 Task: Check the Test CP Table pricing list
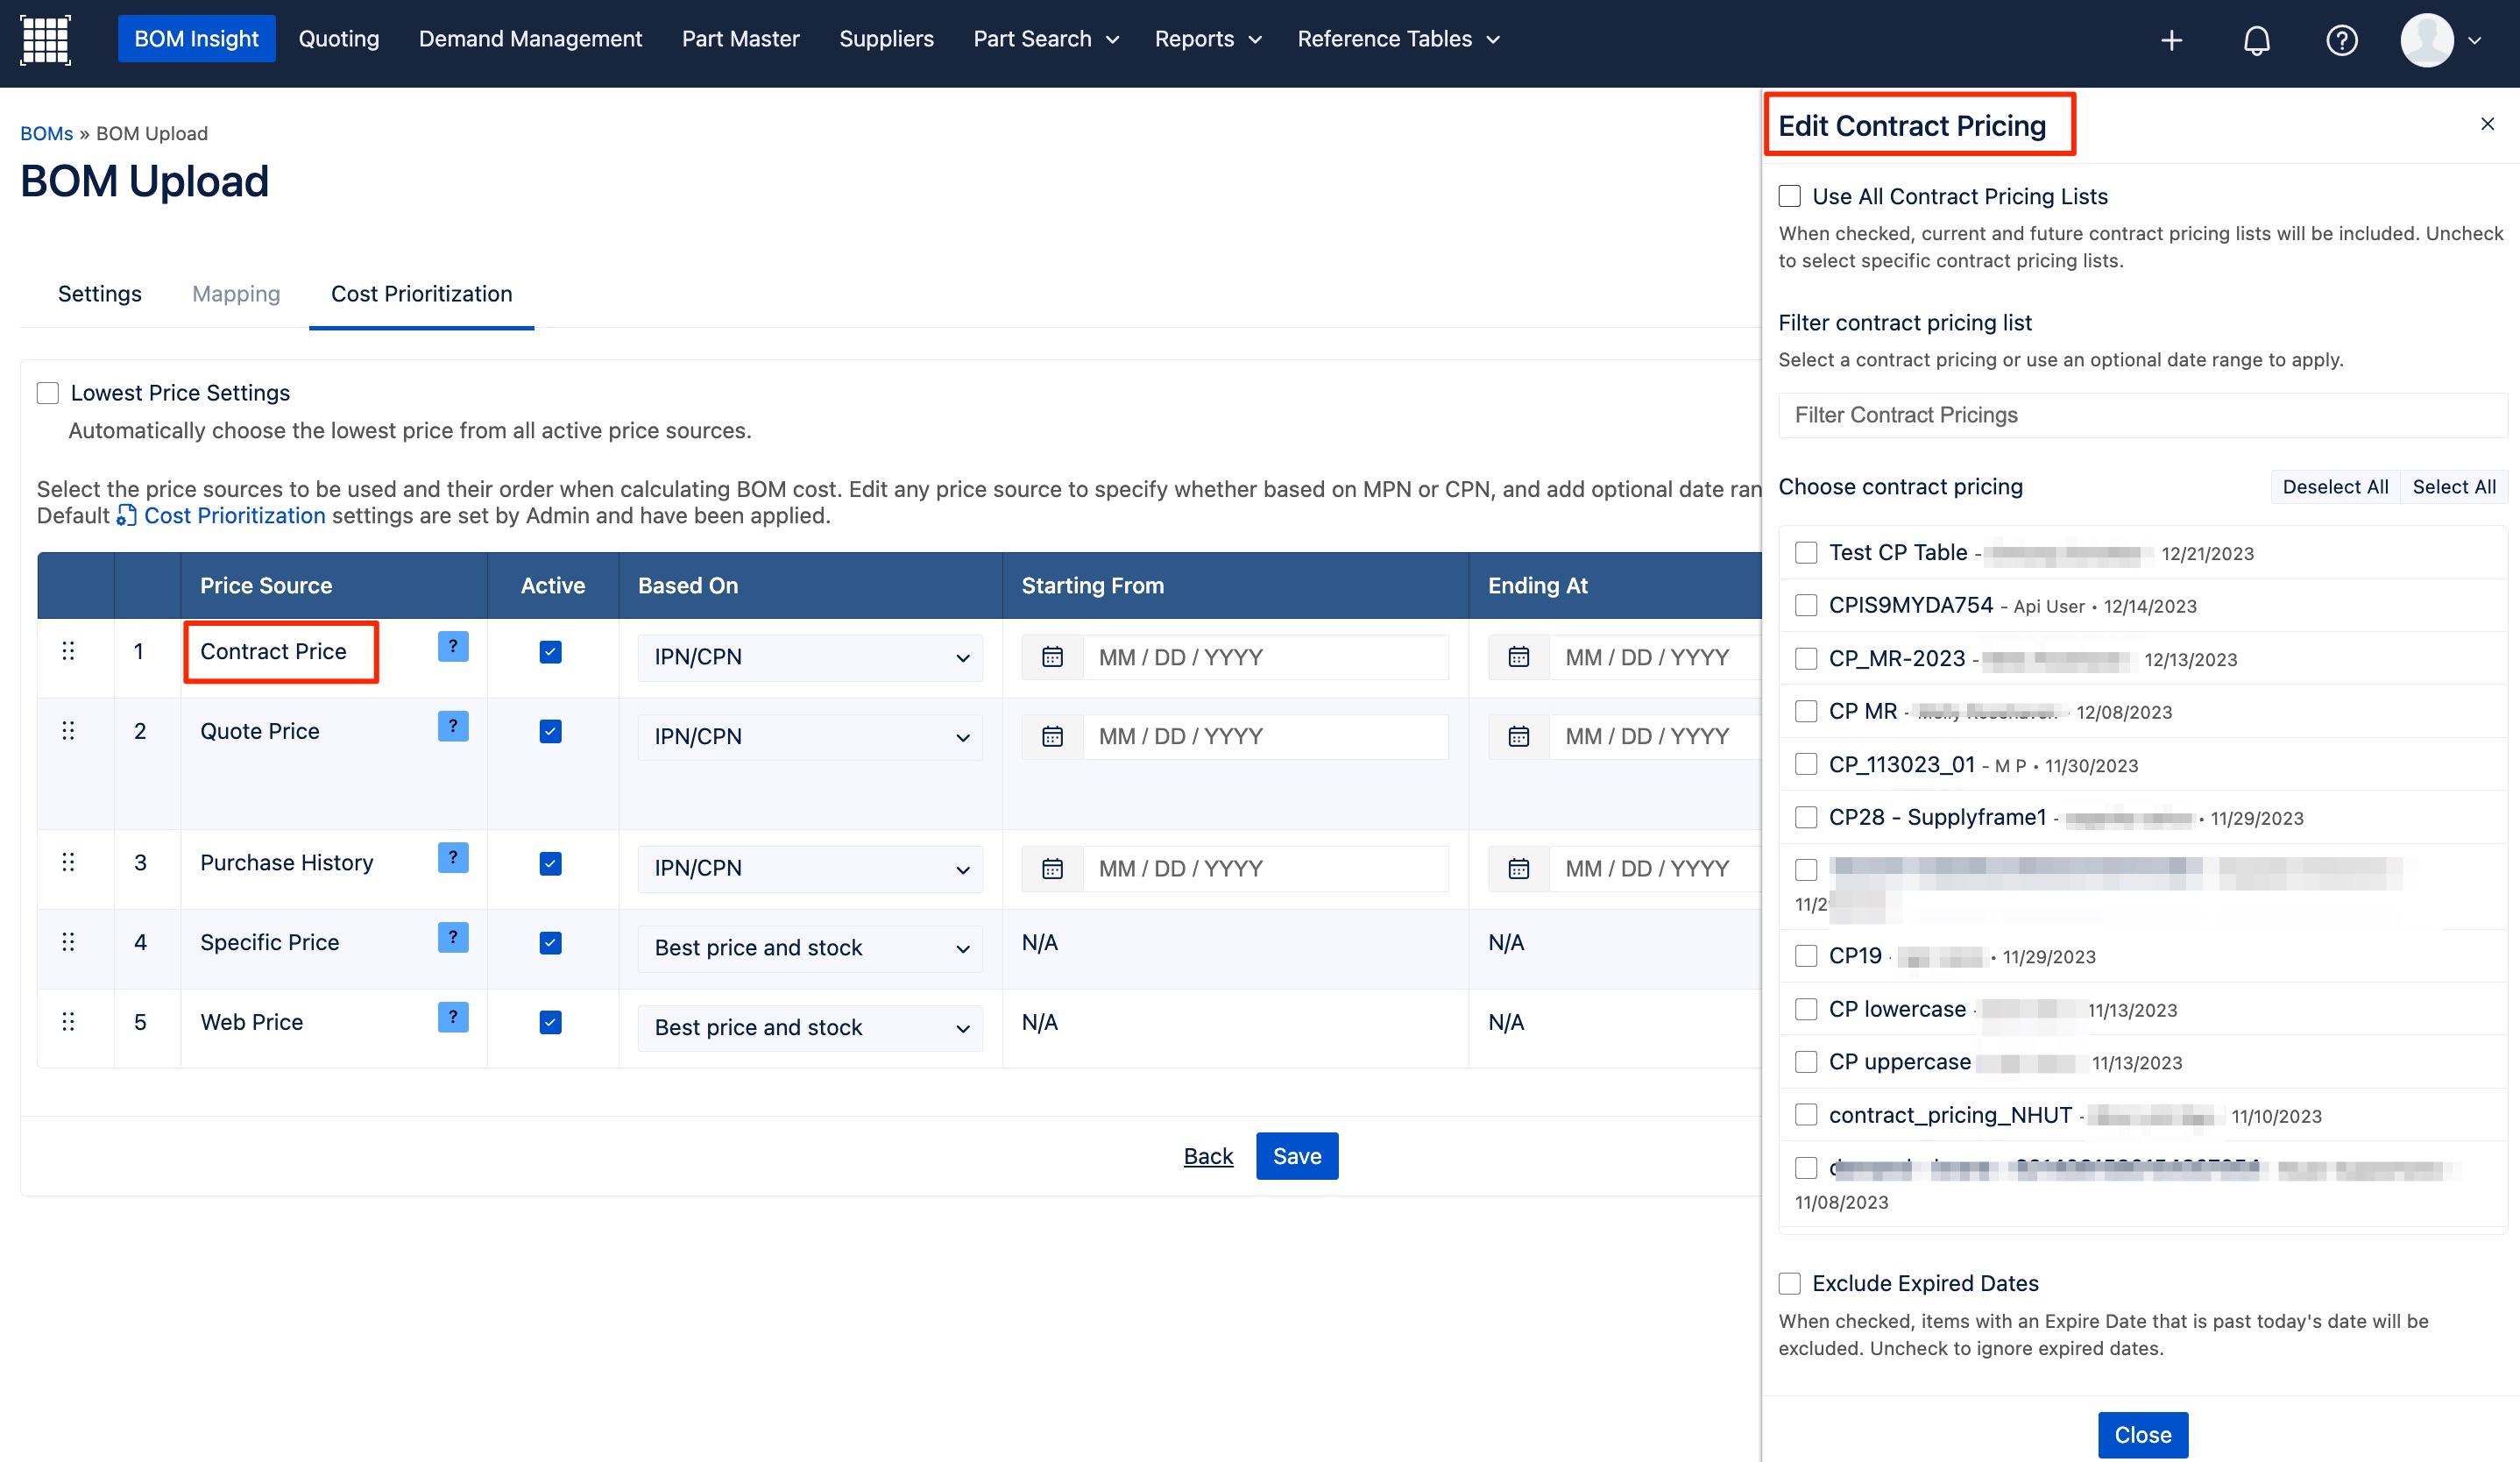pyautogui.click(x=1805, y=552)
